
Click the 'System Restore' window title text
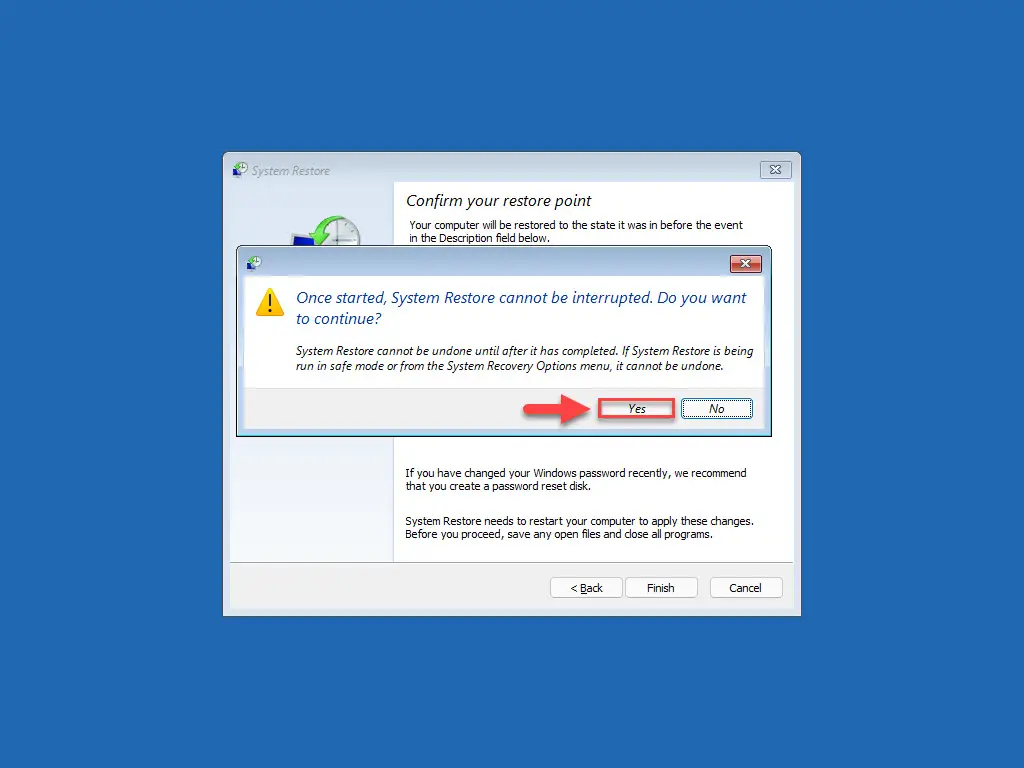[291, 170]
